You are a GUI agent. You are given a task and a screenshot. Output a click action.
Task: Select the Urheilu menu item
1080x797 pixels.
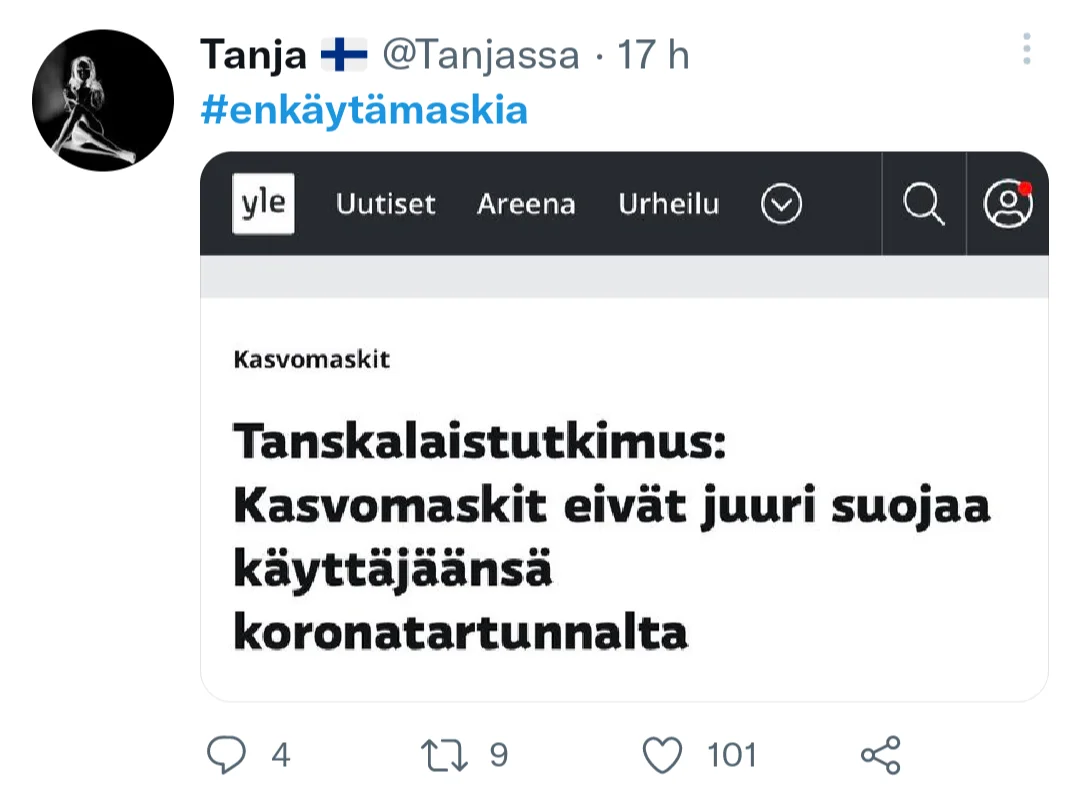pyautogui.click(x=668, y=205)
